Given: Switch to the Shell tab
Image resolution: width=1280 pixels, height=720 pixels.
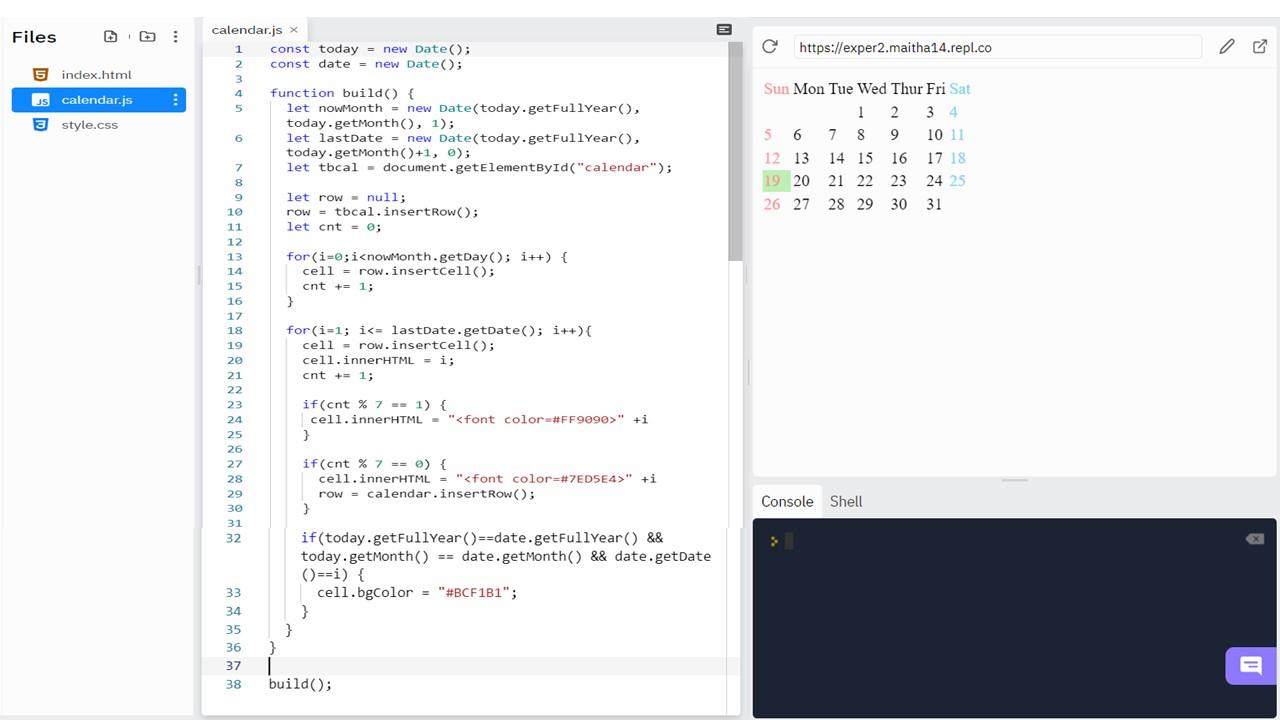Looking at the screenshot, I should coord(846,501).
